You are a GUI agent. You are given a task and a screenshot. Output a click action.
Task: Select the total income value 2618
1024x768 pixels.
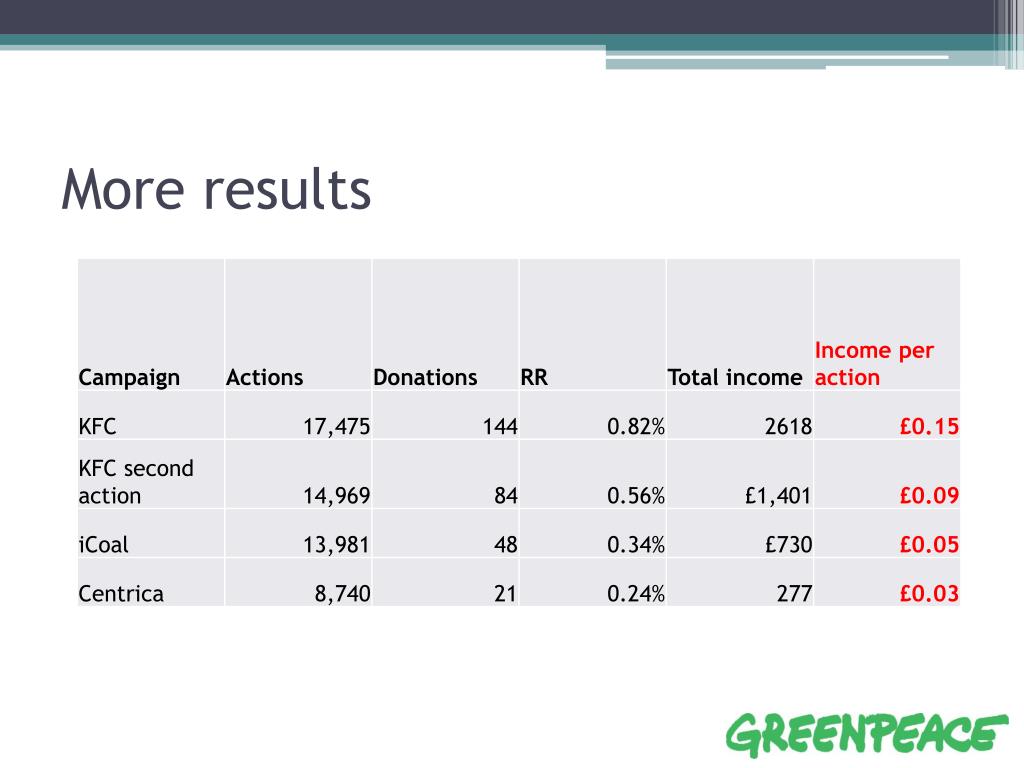pyautogui.click(x=788, y=426)
